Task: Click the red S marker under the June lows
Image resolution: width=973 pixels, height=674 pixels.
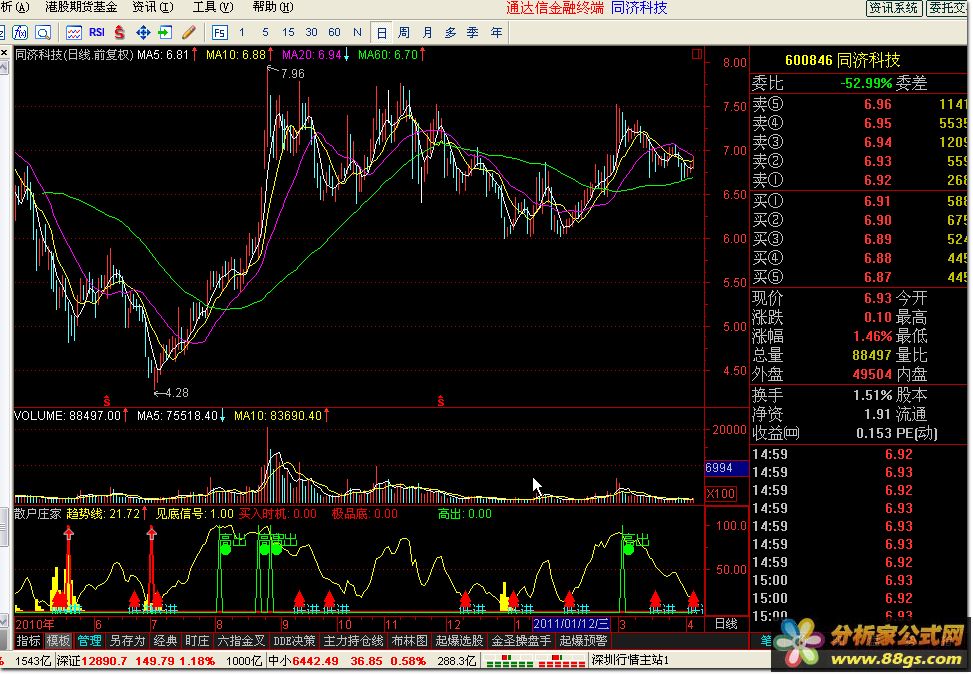Action: point(107,400)
